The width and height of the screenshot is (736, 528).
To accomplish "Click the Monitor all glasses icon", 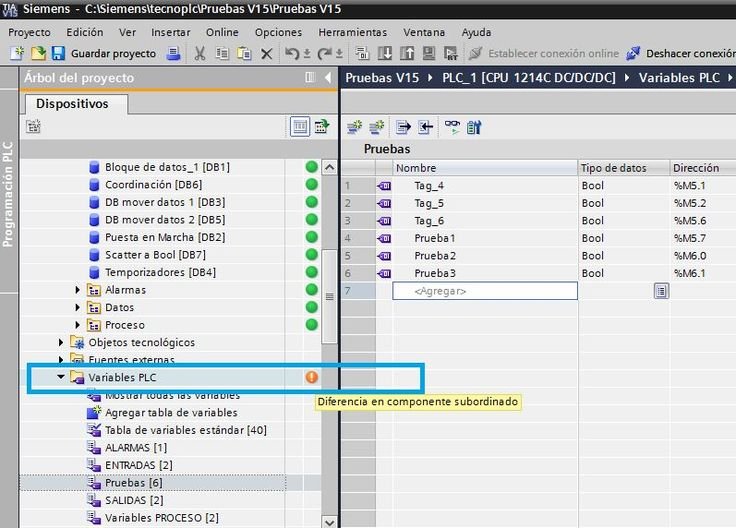I will click(452, 127).
